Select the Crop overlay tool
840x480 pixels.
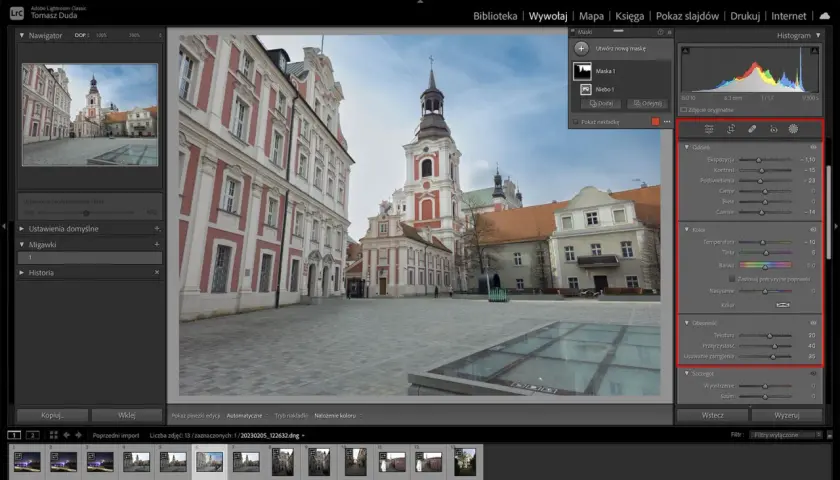(731, 129)
